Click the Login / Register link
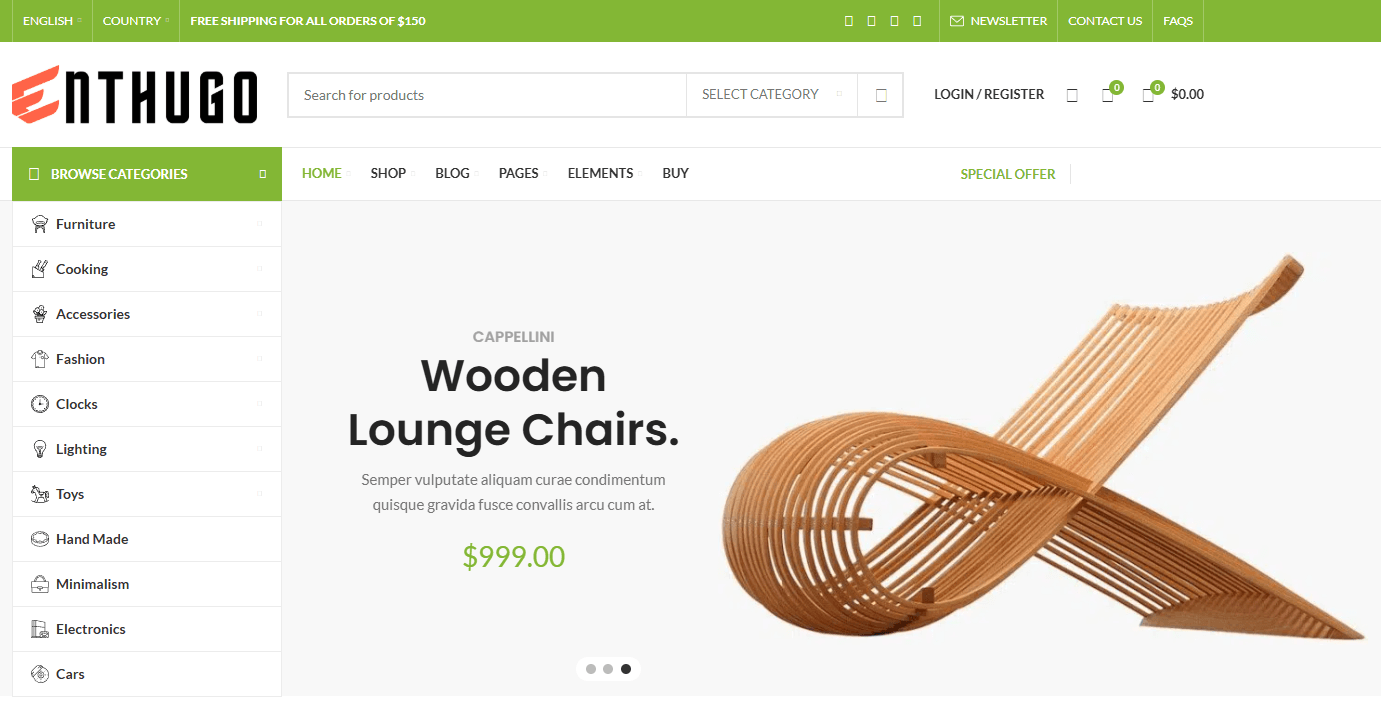Image resolution: width=1381 pixels, height=703 pixels. pyautogui.click(x=989, y=94)
